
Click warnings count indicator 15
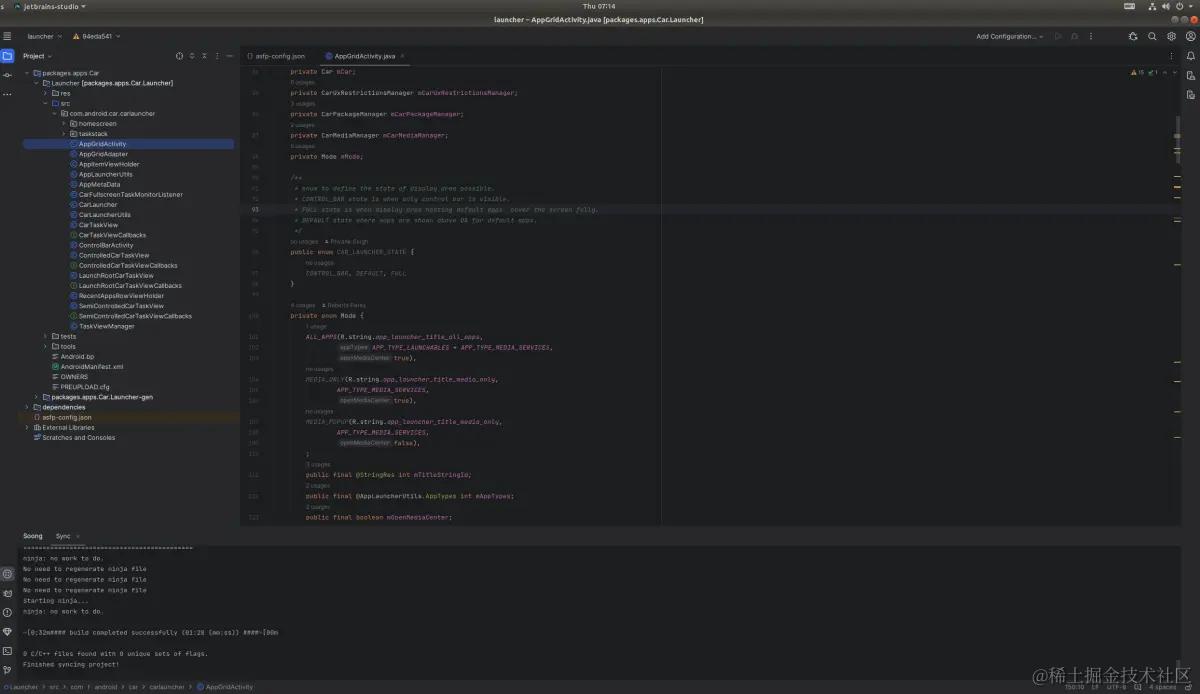point(1138,72)
